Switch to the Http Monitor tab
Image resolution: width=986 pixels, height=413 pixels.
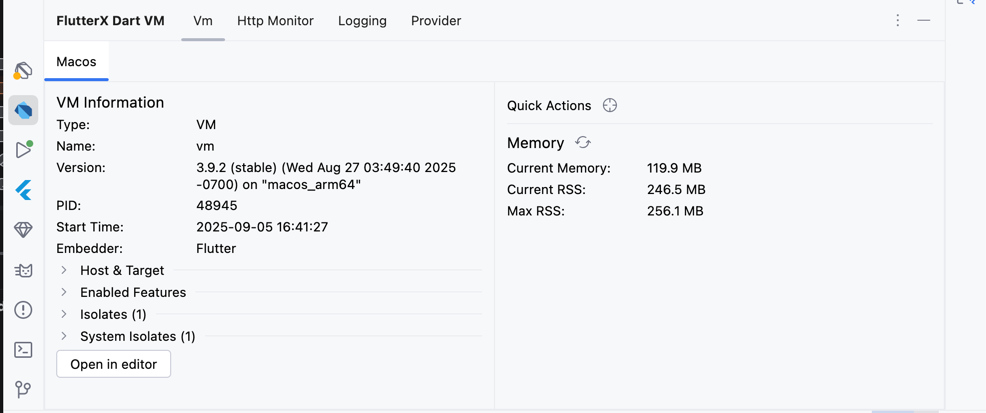(275, 20)
